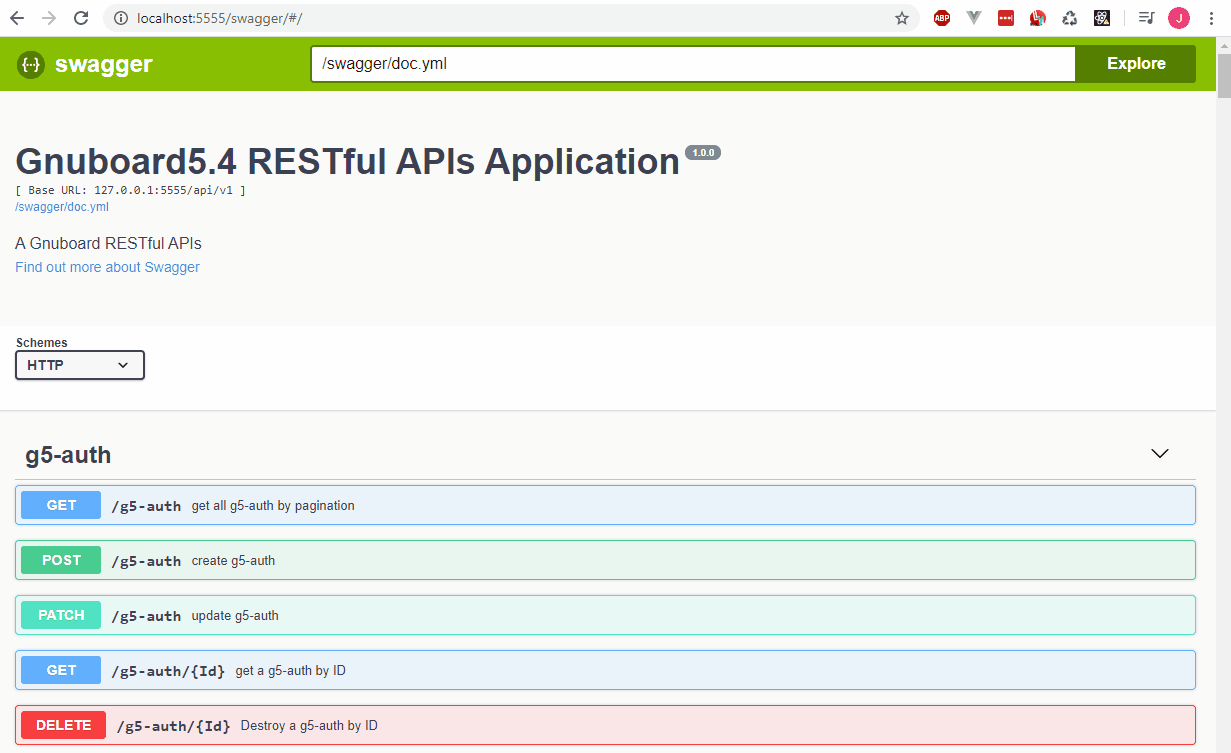Click the /swagger/doc.yml spec URL input
This screenshot has width=1231, height=753.
coord(693,63)
